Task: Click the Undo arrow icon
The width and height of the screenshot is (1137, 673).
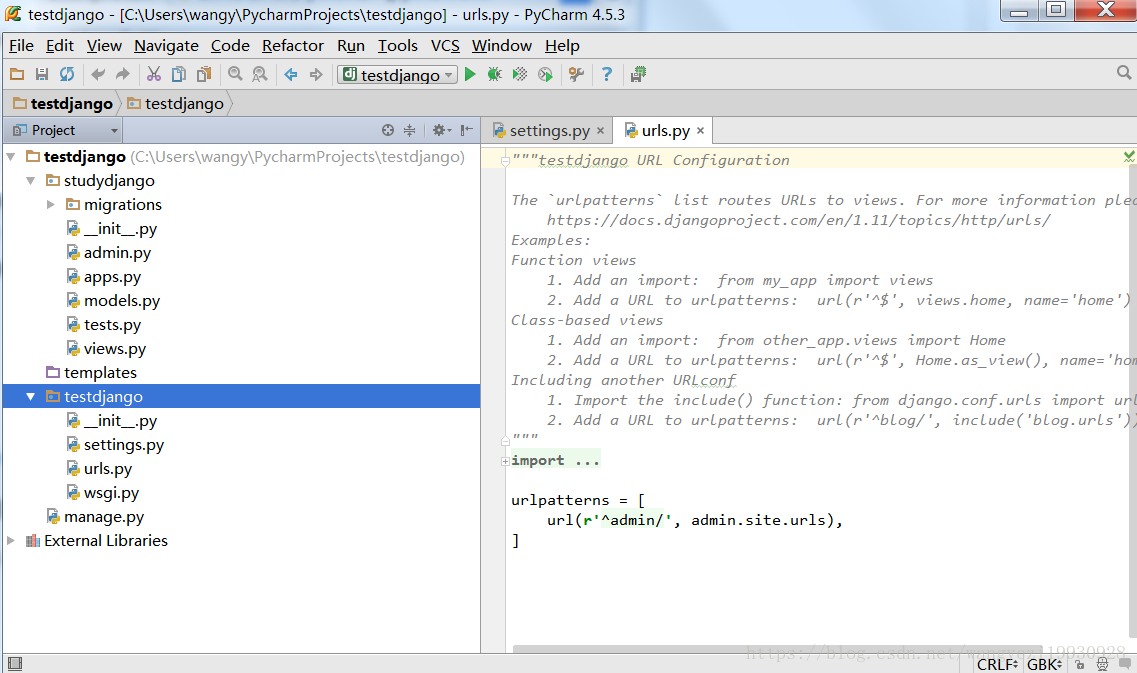Action: tap(98, 74)
